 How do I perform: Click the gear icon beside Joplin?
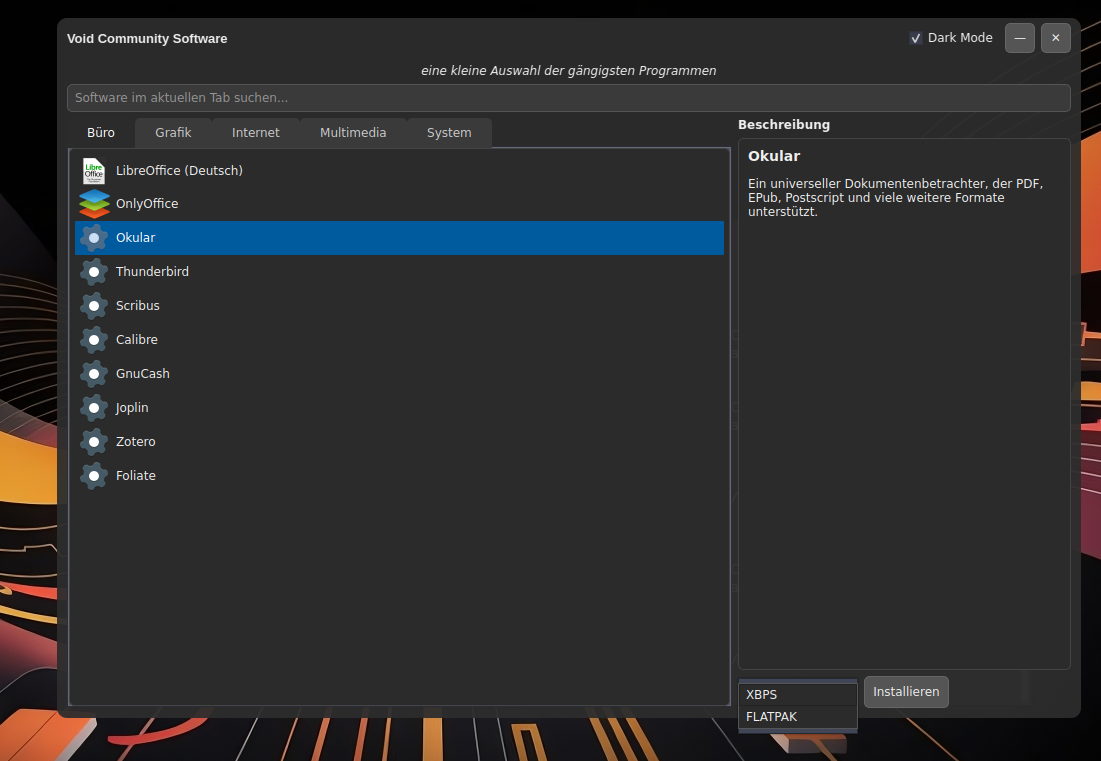[x=94, y=408]
